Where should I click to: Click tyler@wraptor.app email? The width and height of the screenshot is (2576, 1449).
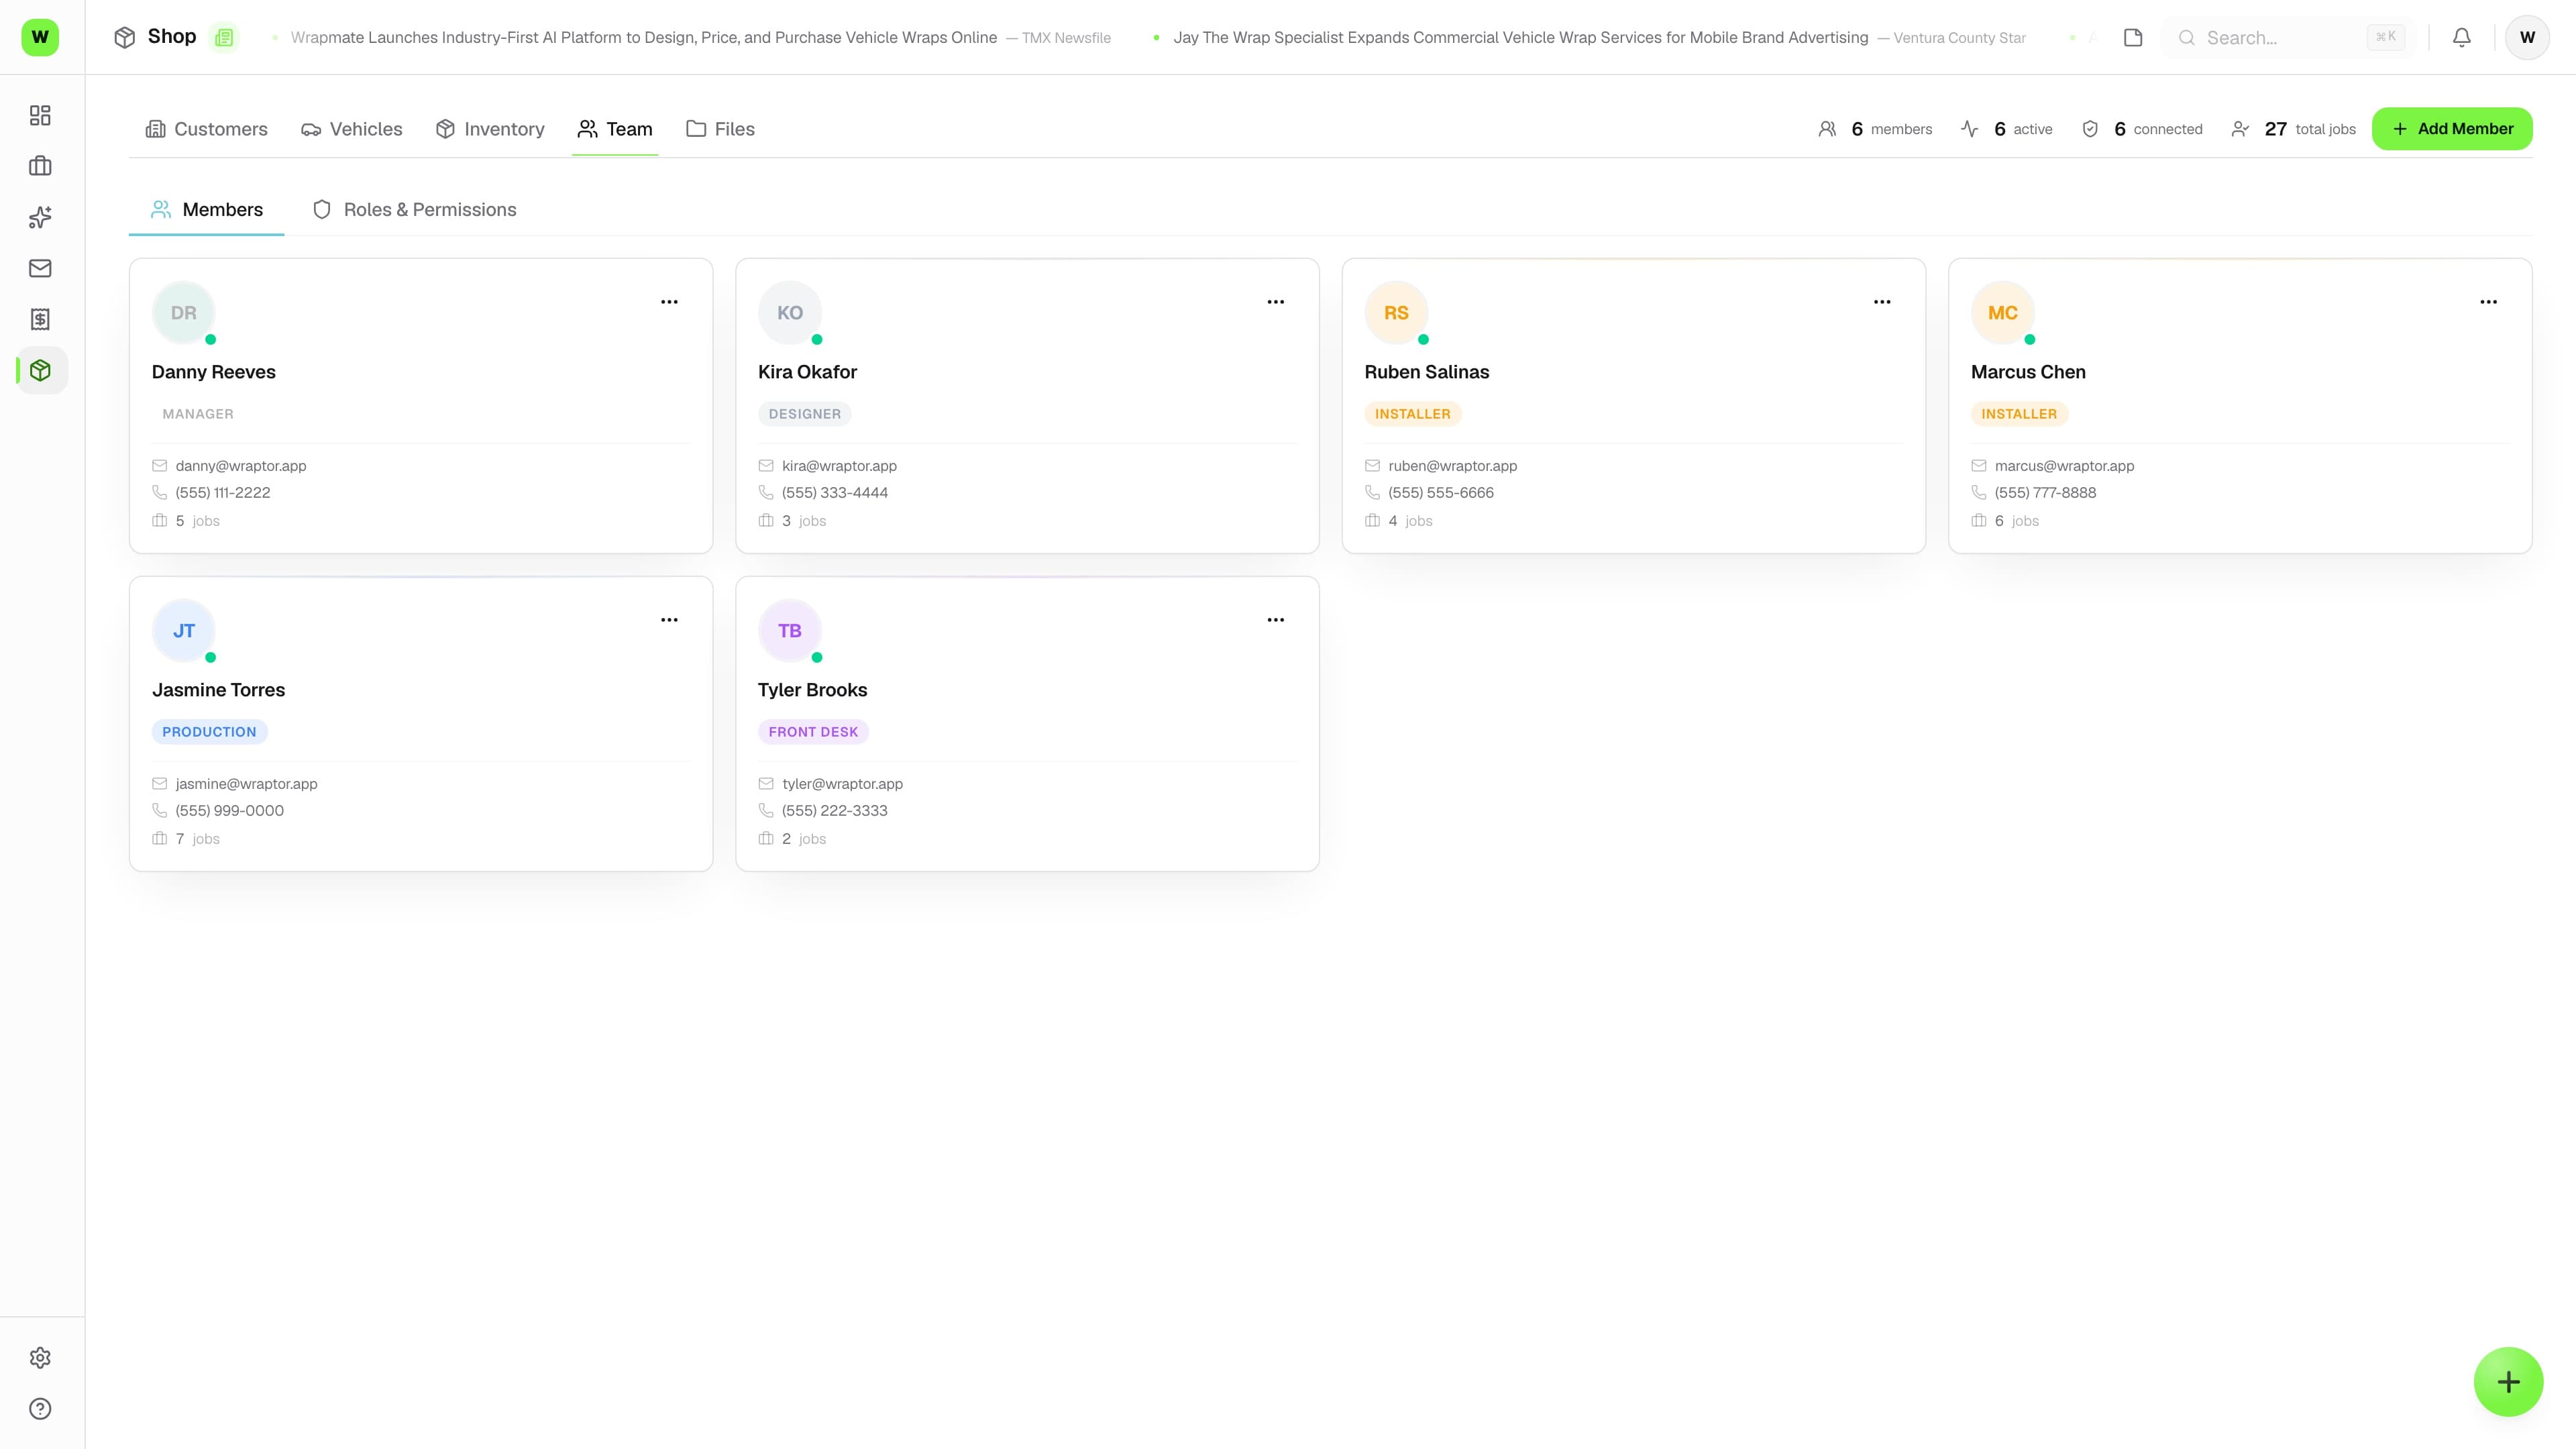pos(842,784)
